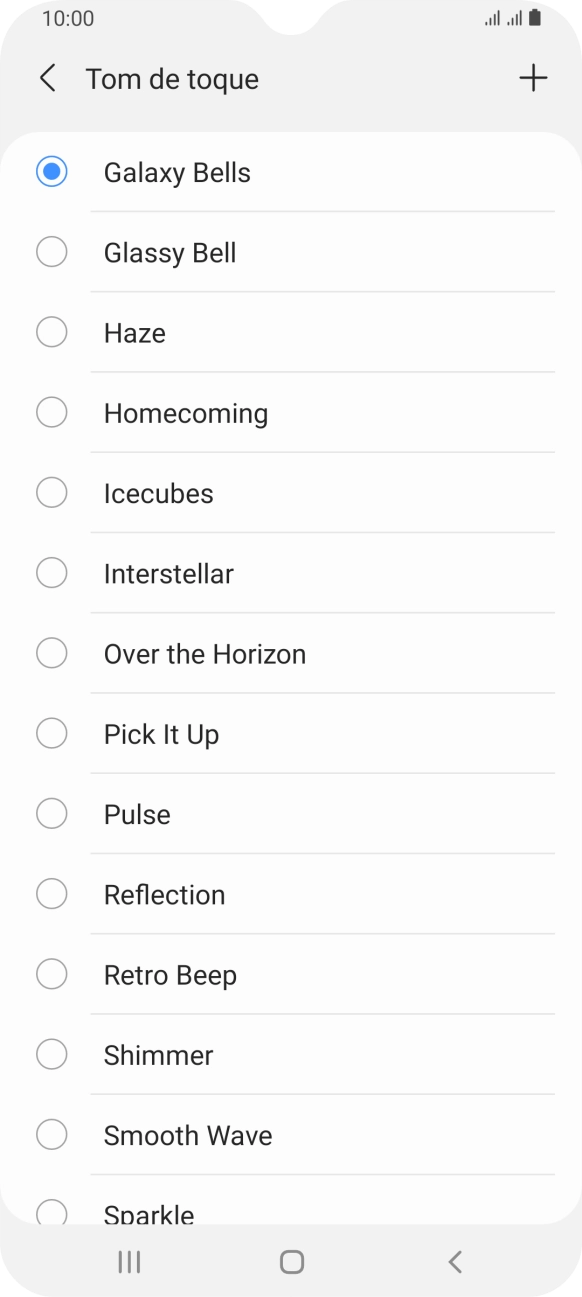The width and height of the screenshot is (582, 1297).
Task: Select the Interstellar ringtone
Action: click(x=291, y=573)
